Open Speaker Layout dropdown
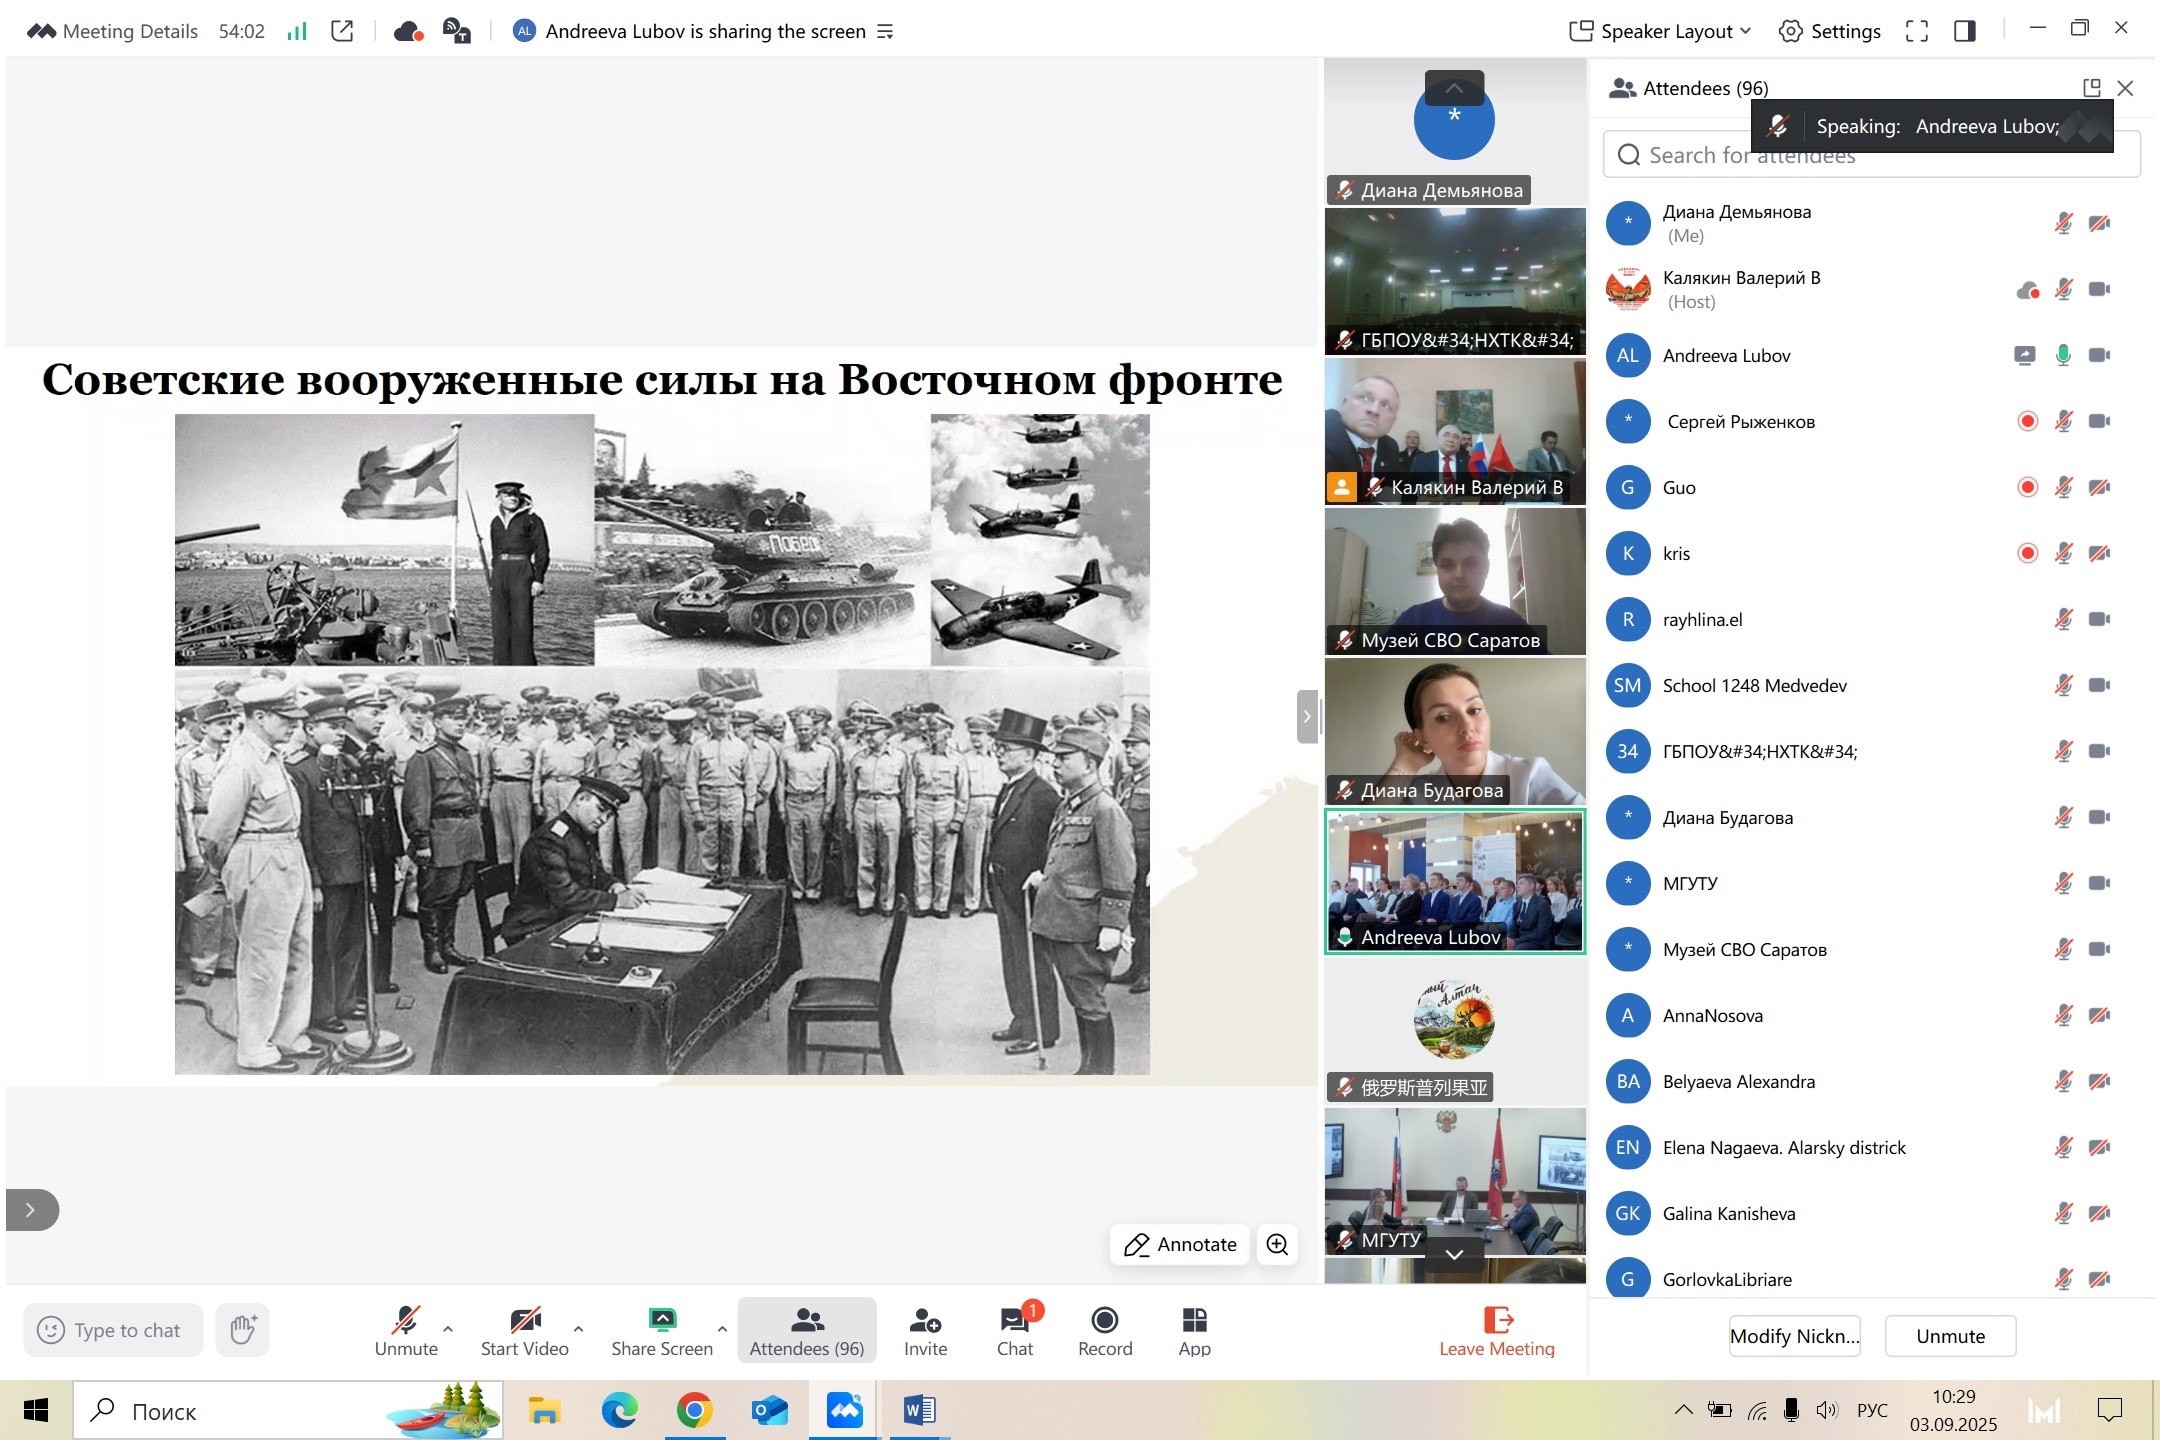This screenshot has width=2160, height=1440. tap(1661, 31)
